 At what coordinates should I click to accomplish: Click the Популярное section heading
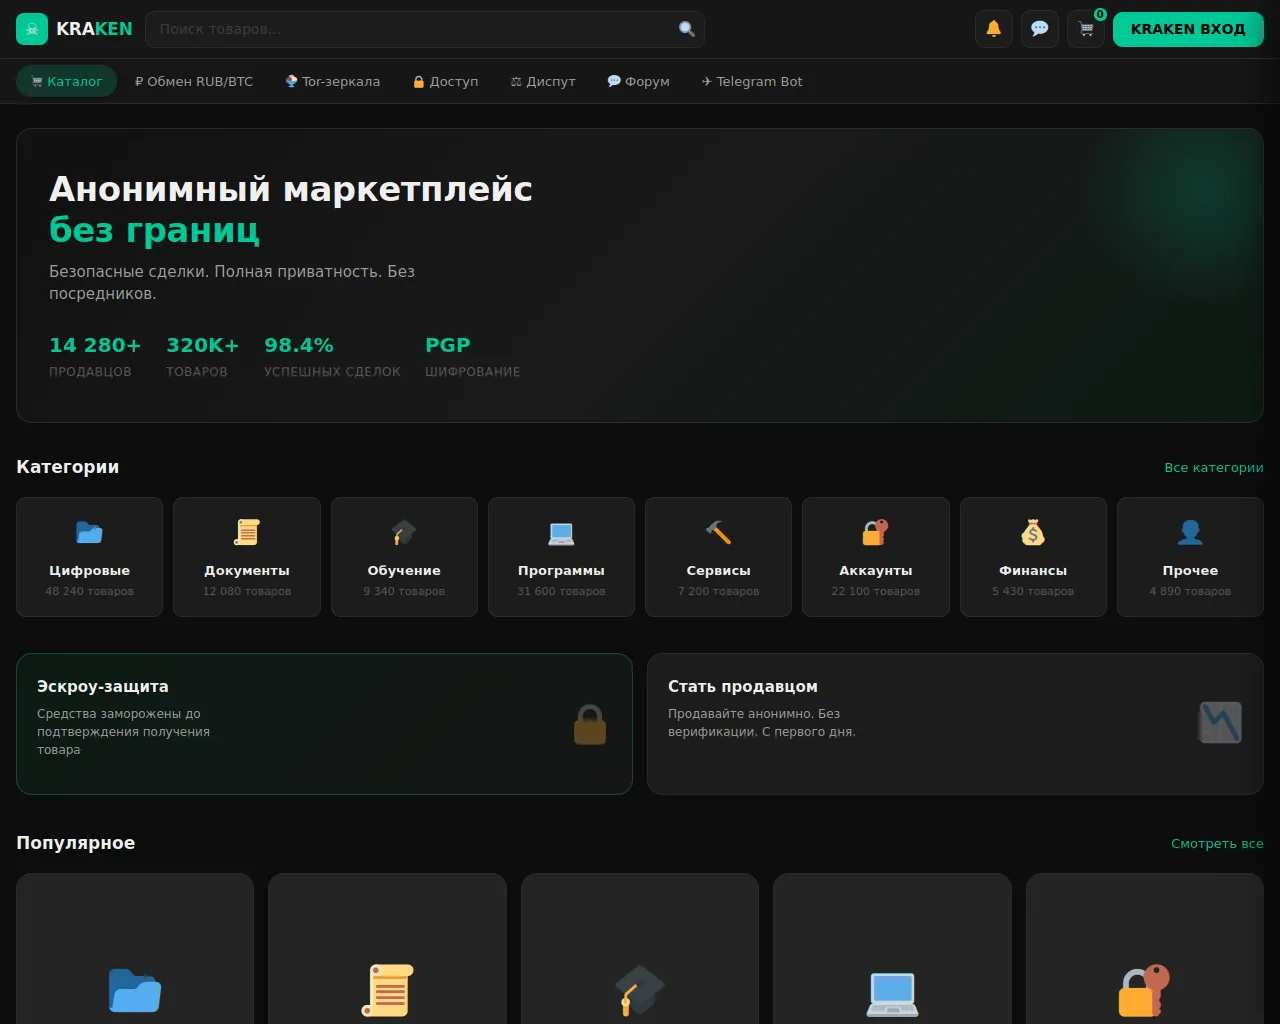point(76,843)
